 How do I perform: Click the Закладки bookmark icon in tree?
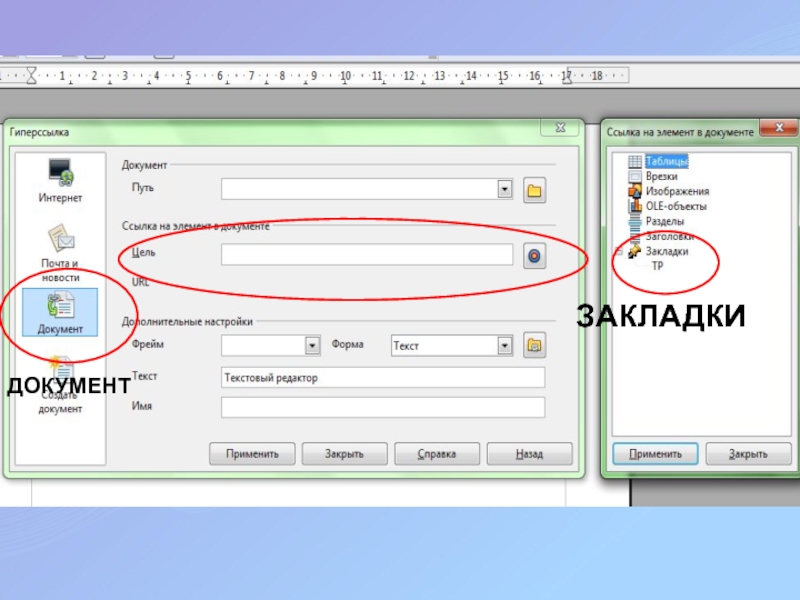point(635,251)
